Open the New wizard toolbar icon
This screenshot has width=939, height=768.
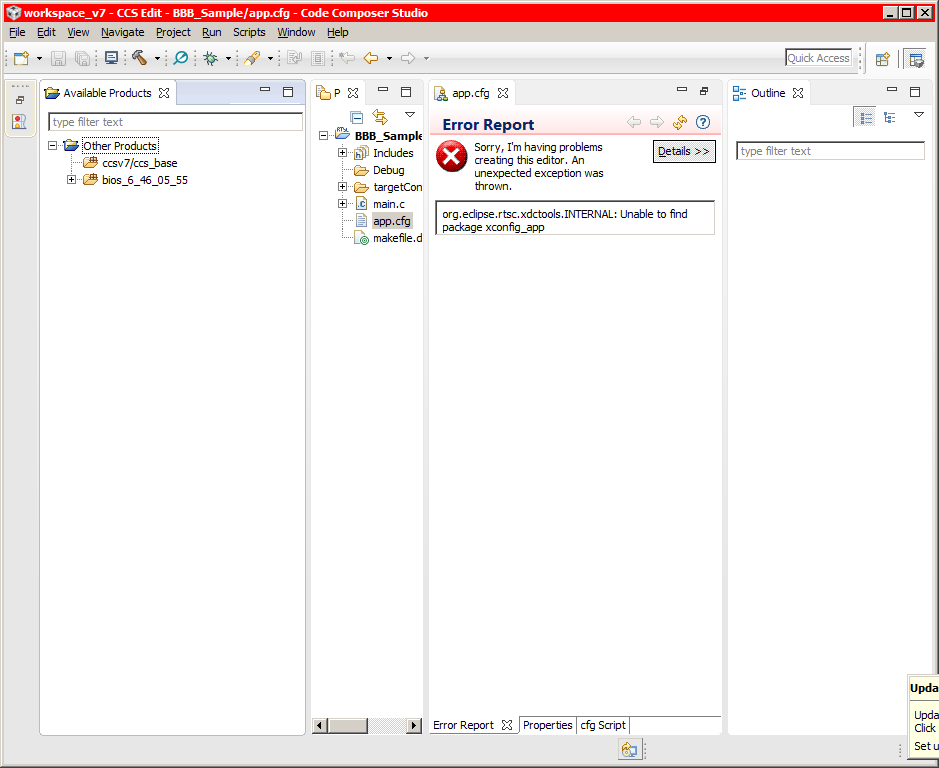[x=22, y=58]
